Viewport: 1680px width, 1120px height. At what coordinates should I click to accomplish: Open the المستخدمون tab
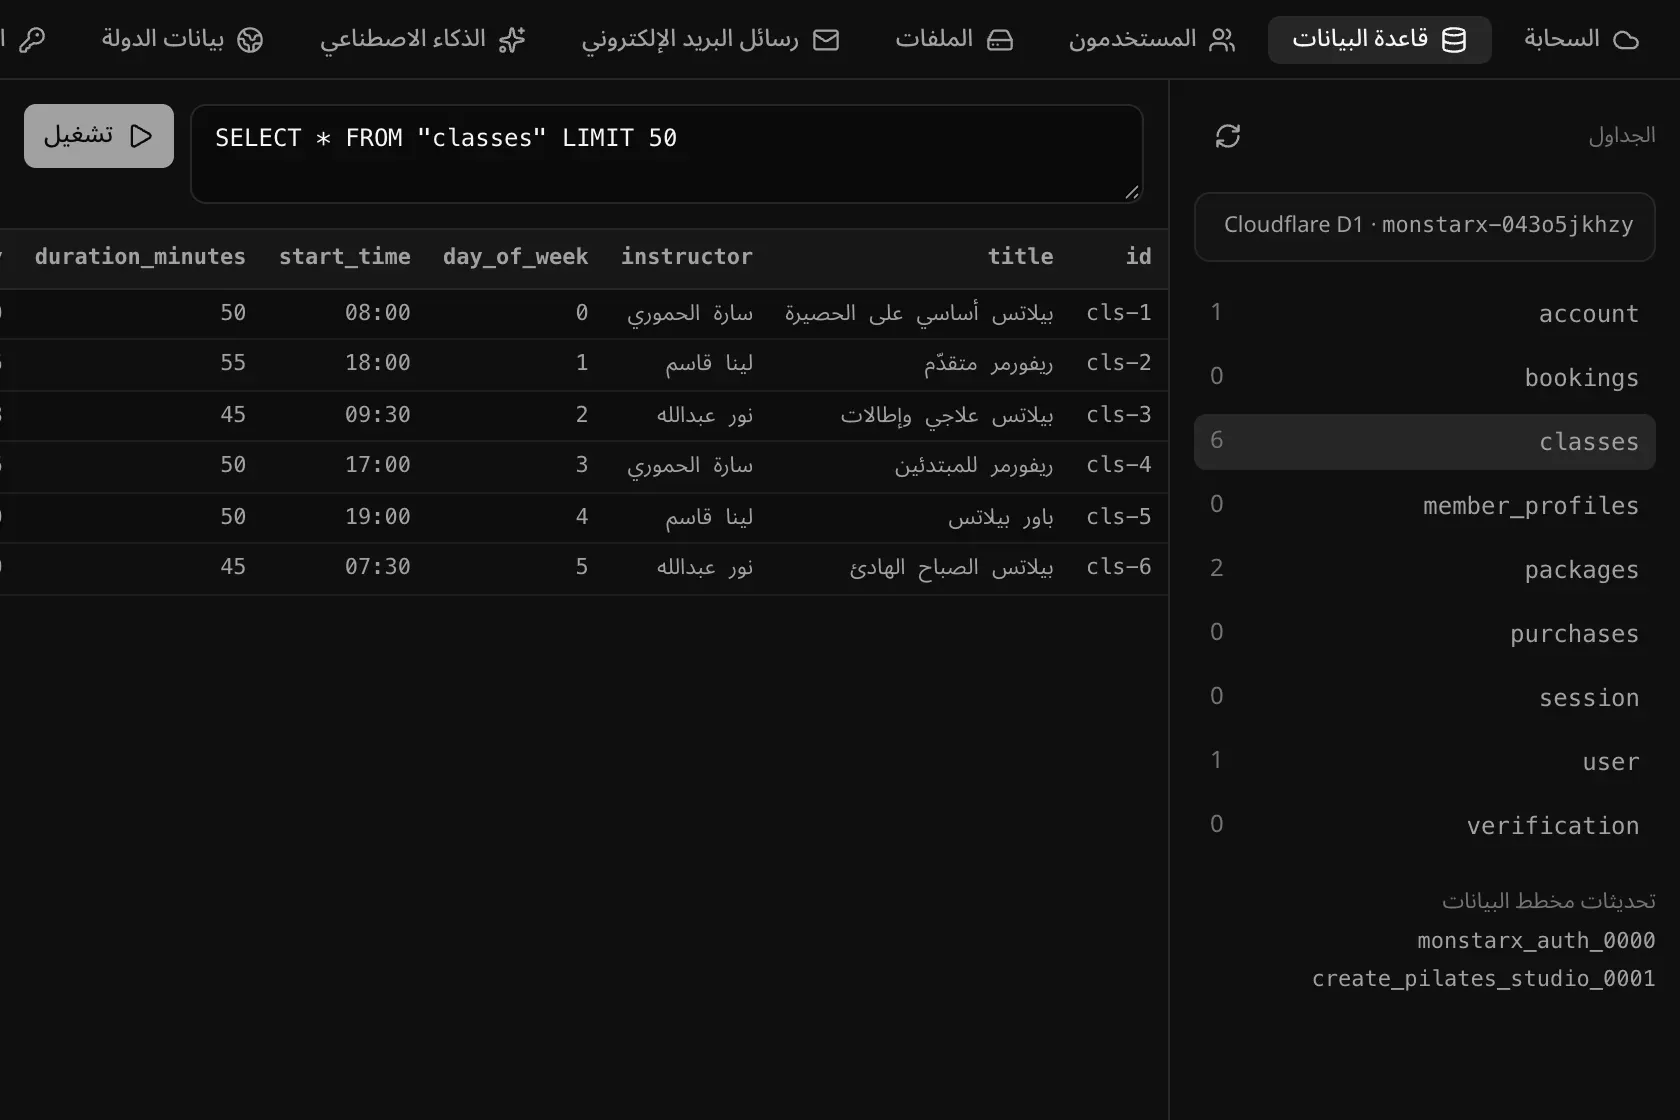1152,40
